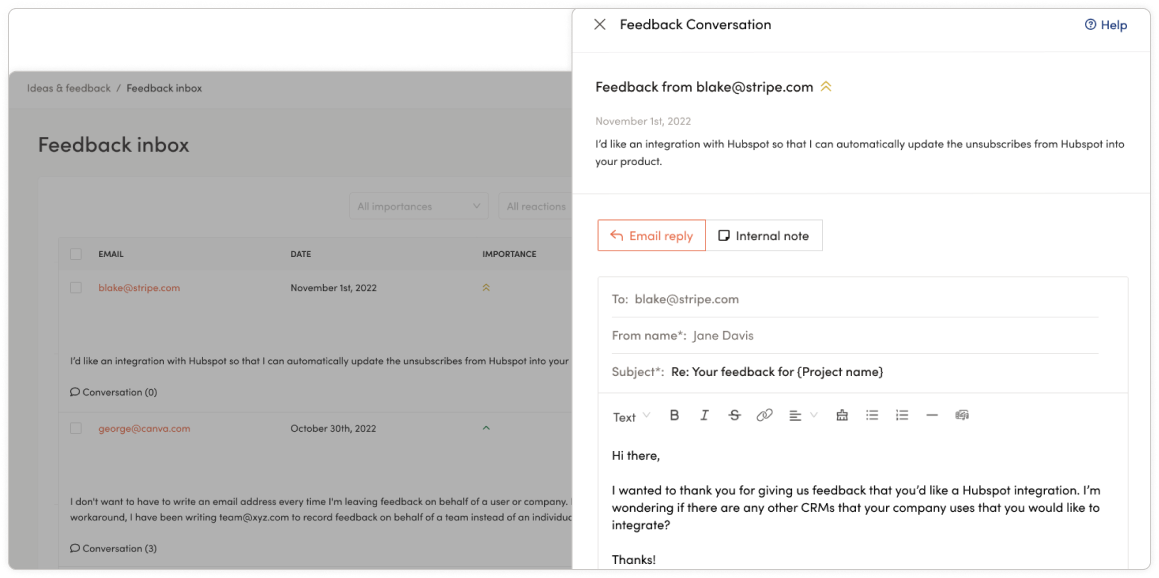Apply italic formatting in the editor
1159x578 pixels.
704,416
